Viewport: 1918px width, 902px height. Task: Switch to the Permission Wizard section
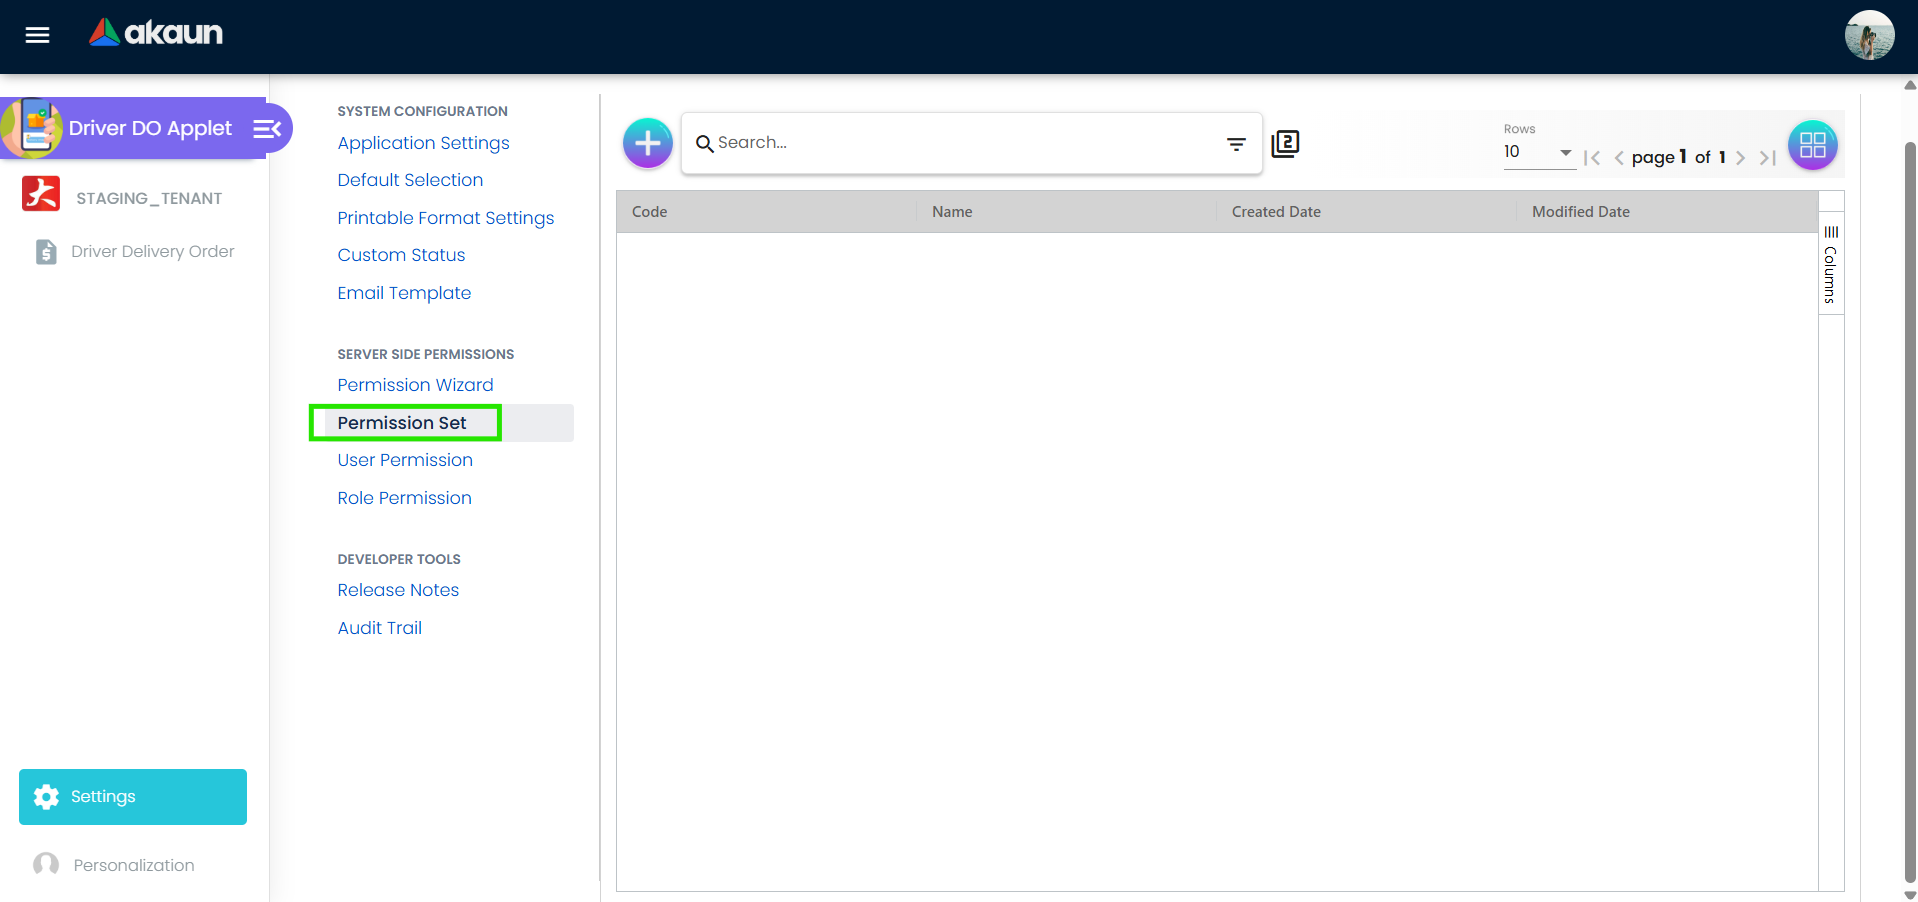pyautogui.click(x=415, y=385)
